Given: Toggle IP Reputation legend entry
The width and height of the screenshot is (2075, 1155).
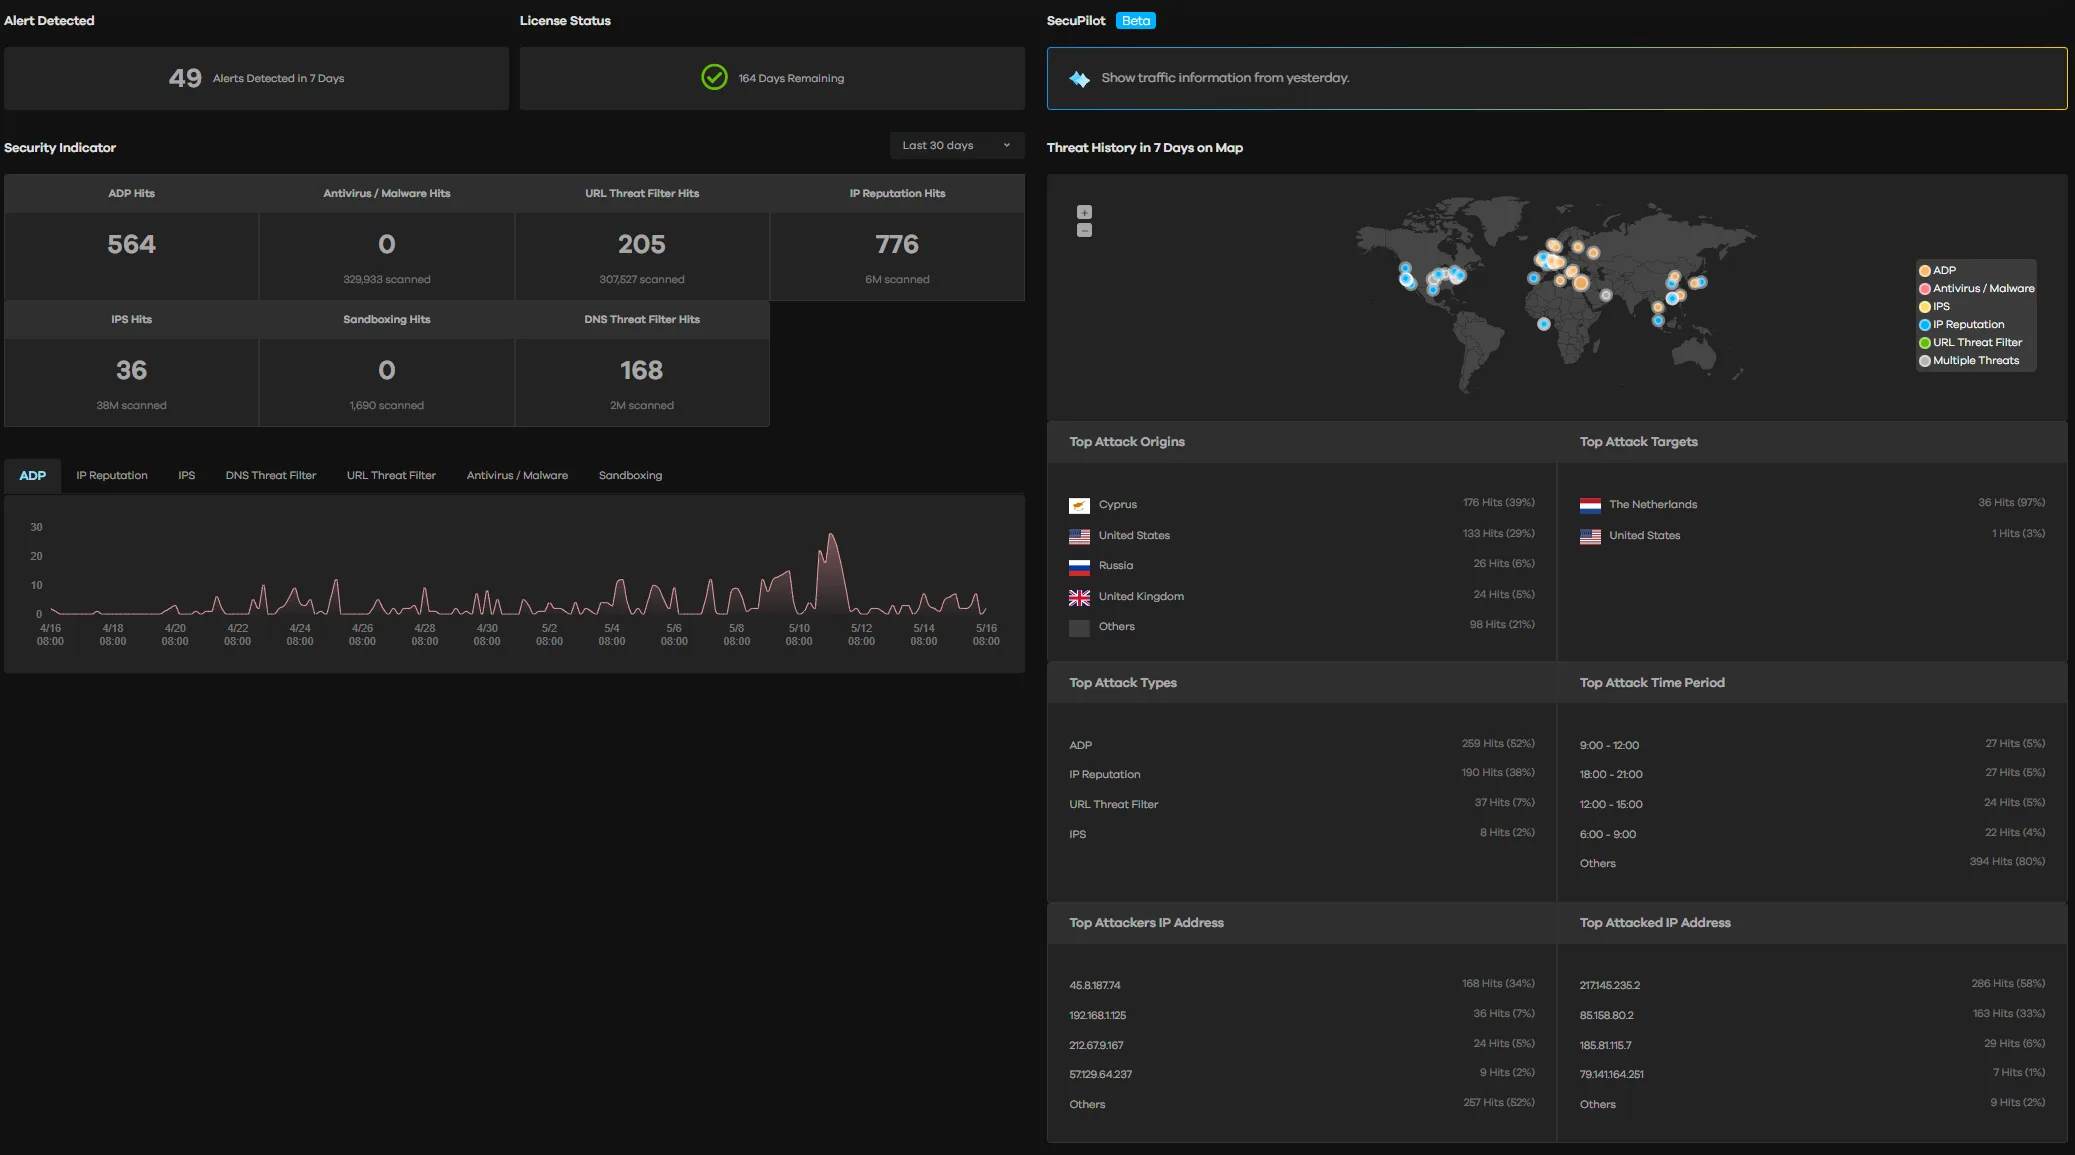Looking at the screenshot, I should click(x=1967, y=324).
